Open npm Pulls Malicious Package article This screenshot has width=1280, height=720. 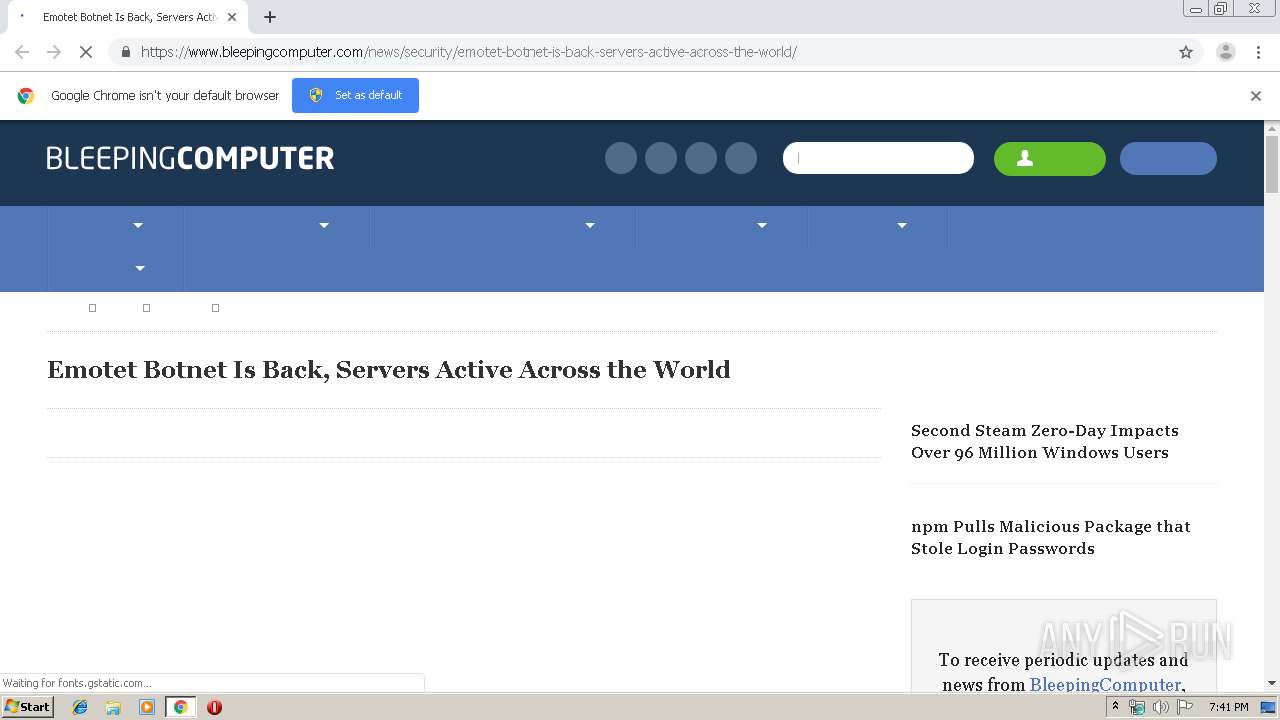click(x=1051, y=537)
